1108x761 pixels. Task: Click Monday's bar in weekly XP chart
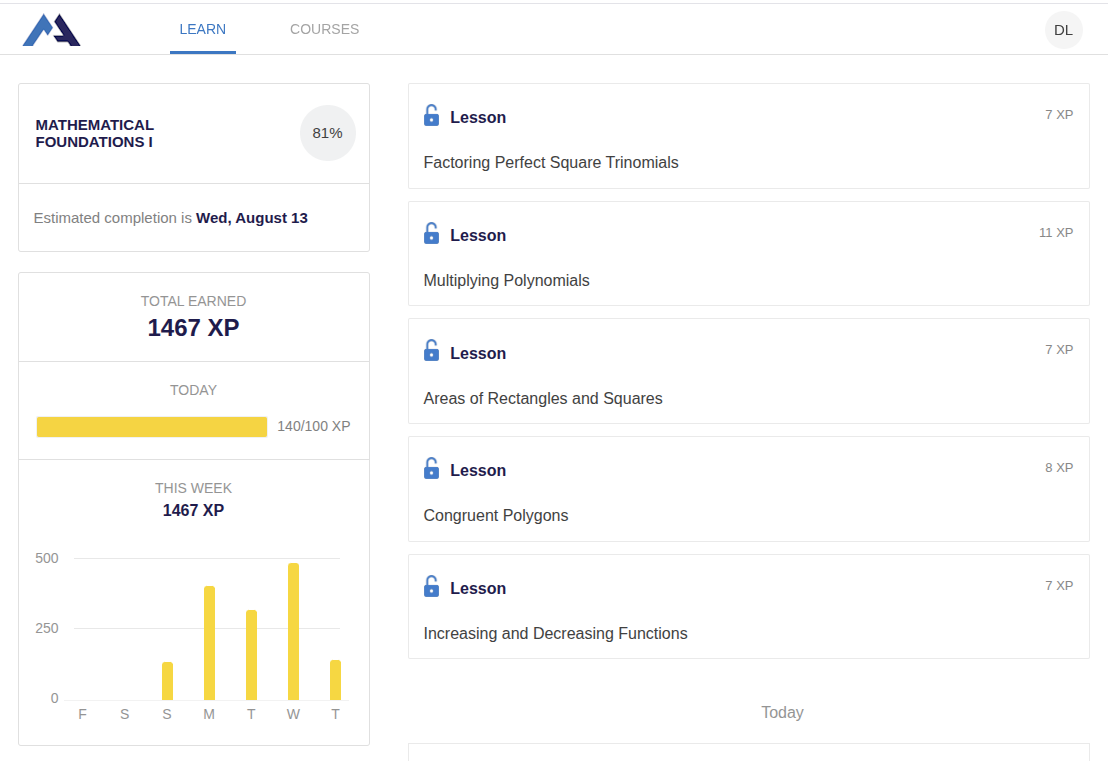click(209, 643)
